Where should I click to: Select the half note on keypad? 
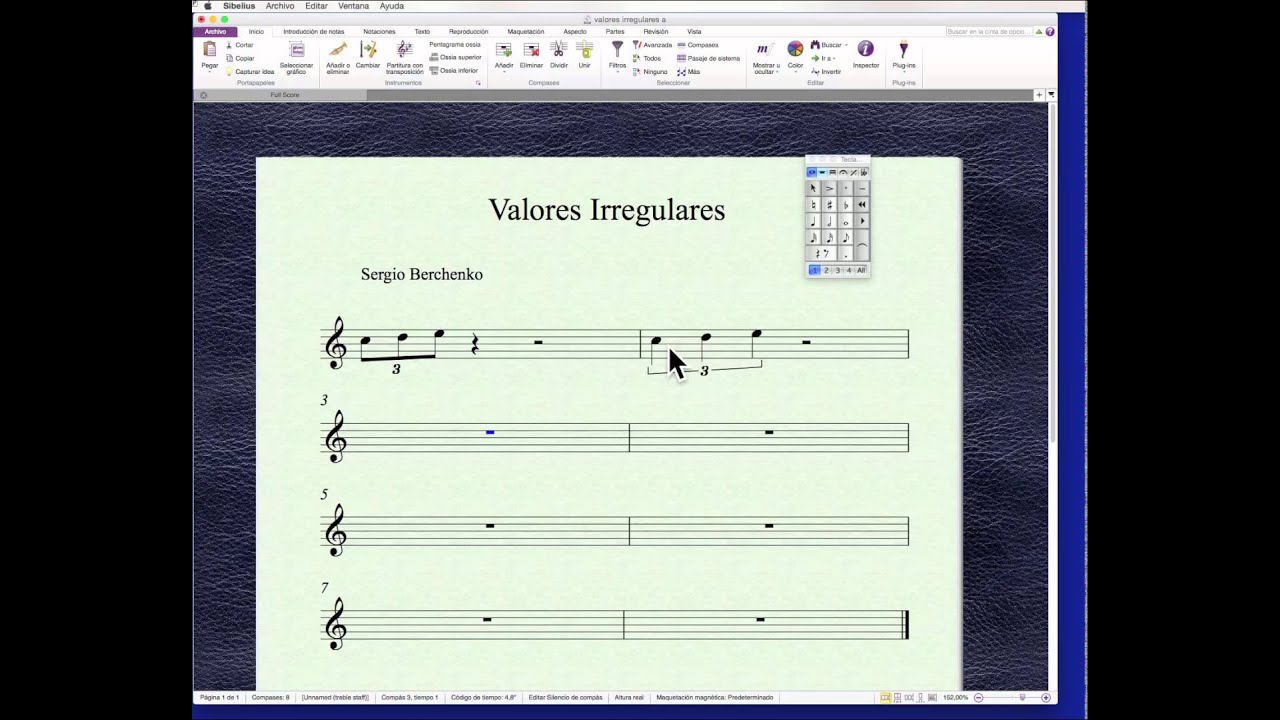tap(829, 220)
